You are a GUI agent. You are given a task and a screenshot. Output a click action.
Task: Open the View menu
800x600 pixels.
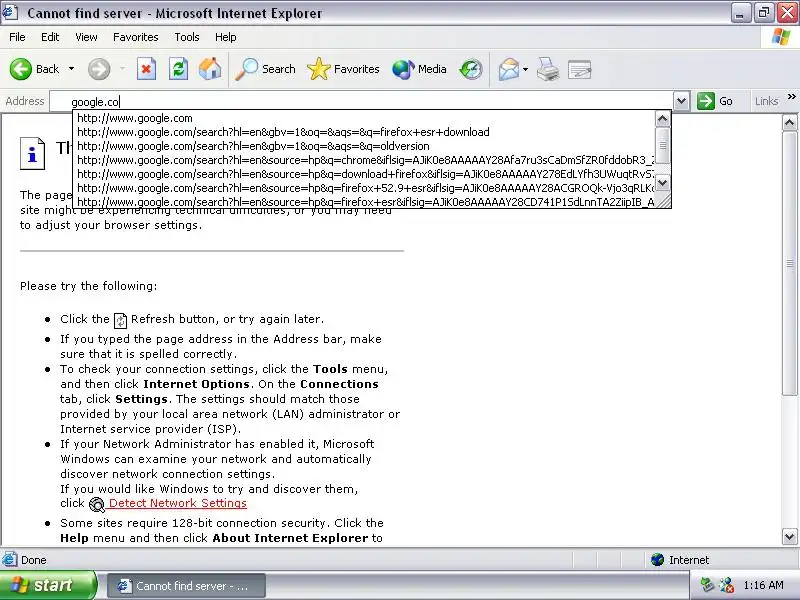click(x=86, y=37)
